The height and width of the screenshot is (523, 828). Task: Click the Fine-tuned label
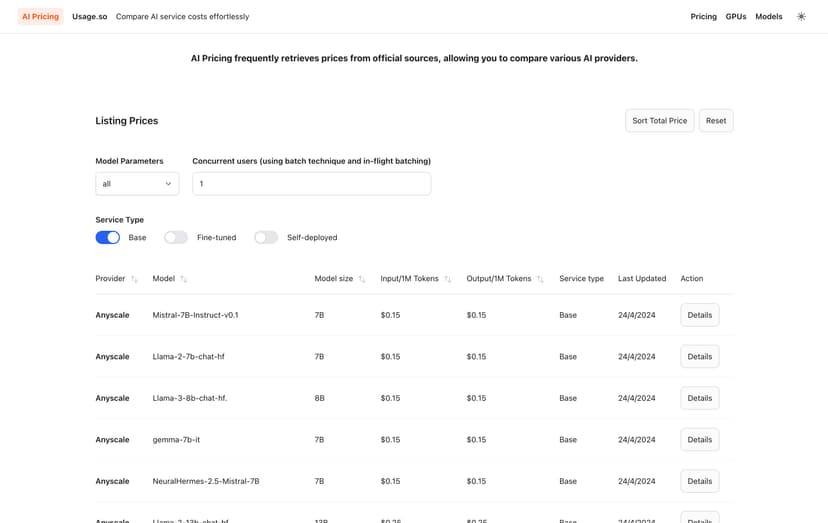(x=217, y=238)
